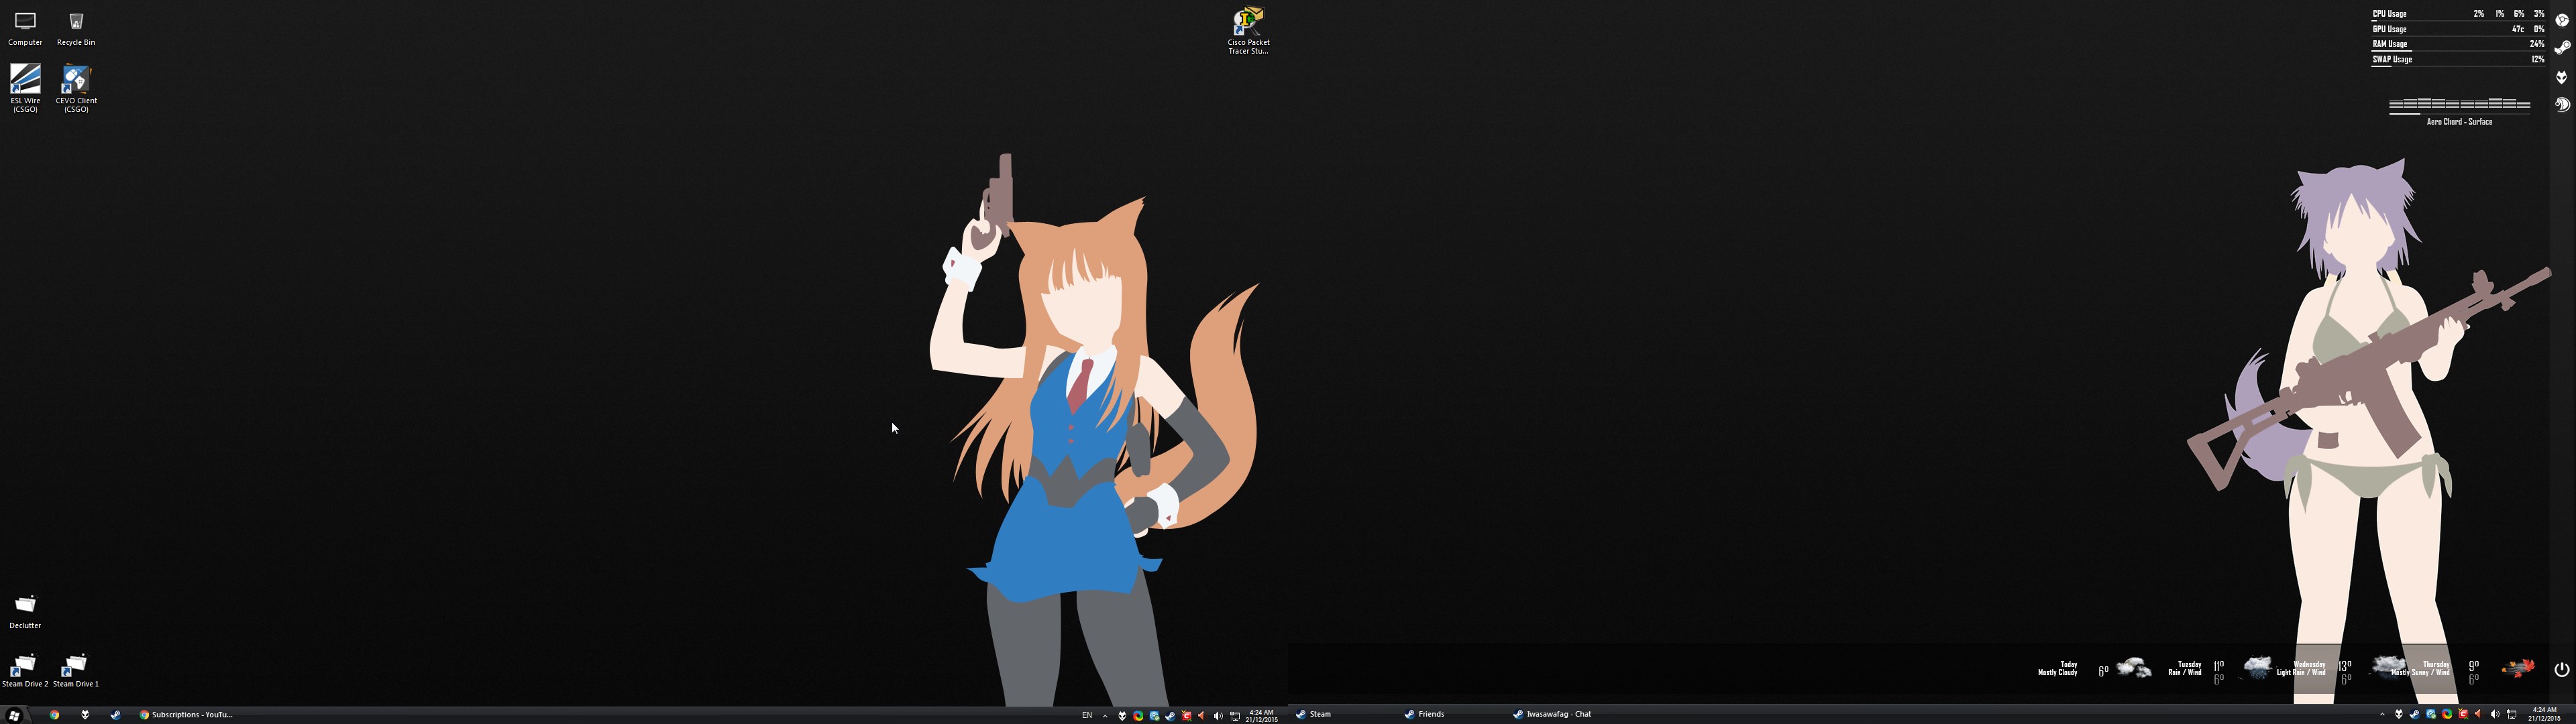Open the Computer desktop icon
Image resolution: width=2576 pixels, height=724 pixels.
(25, 27)
